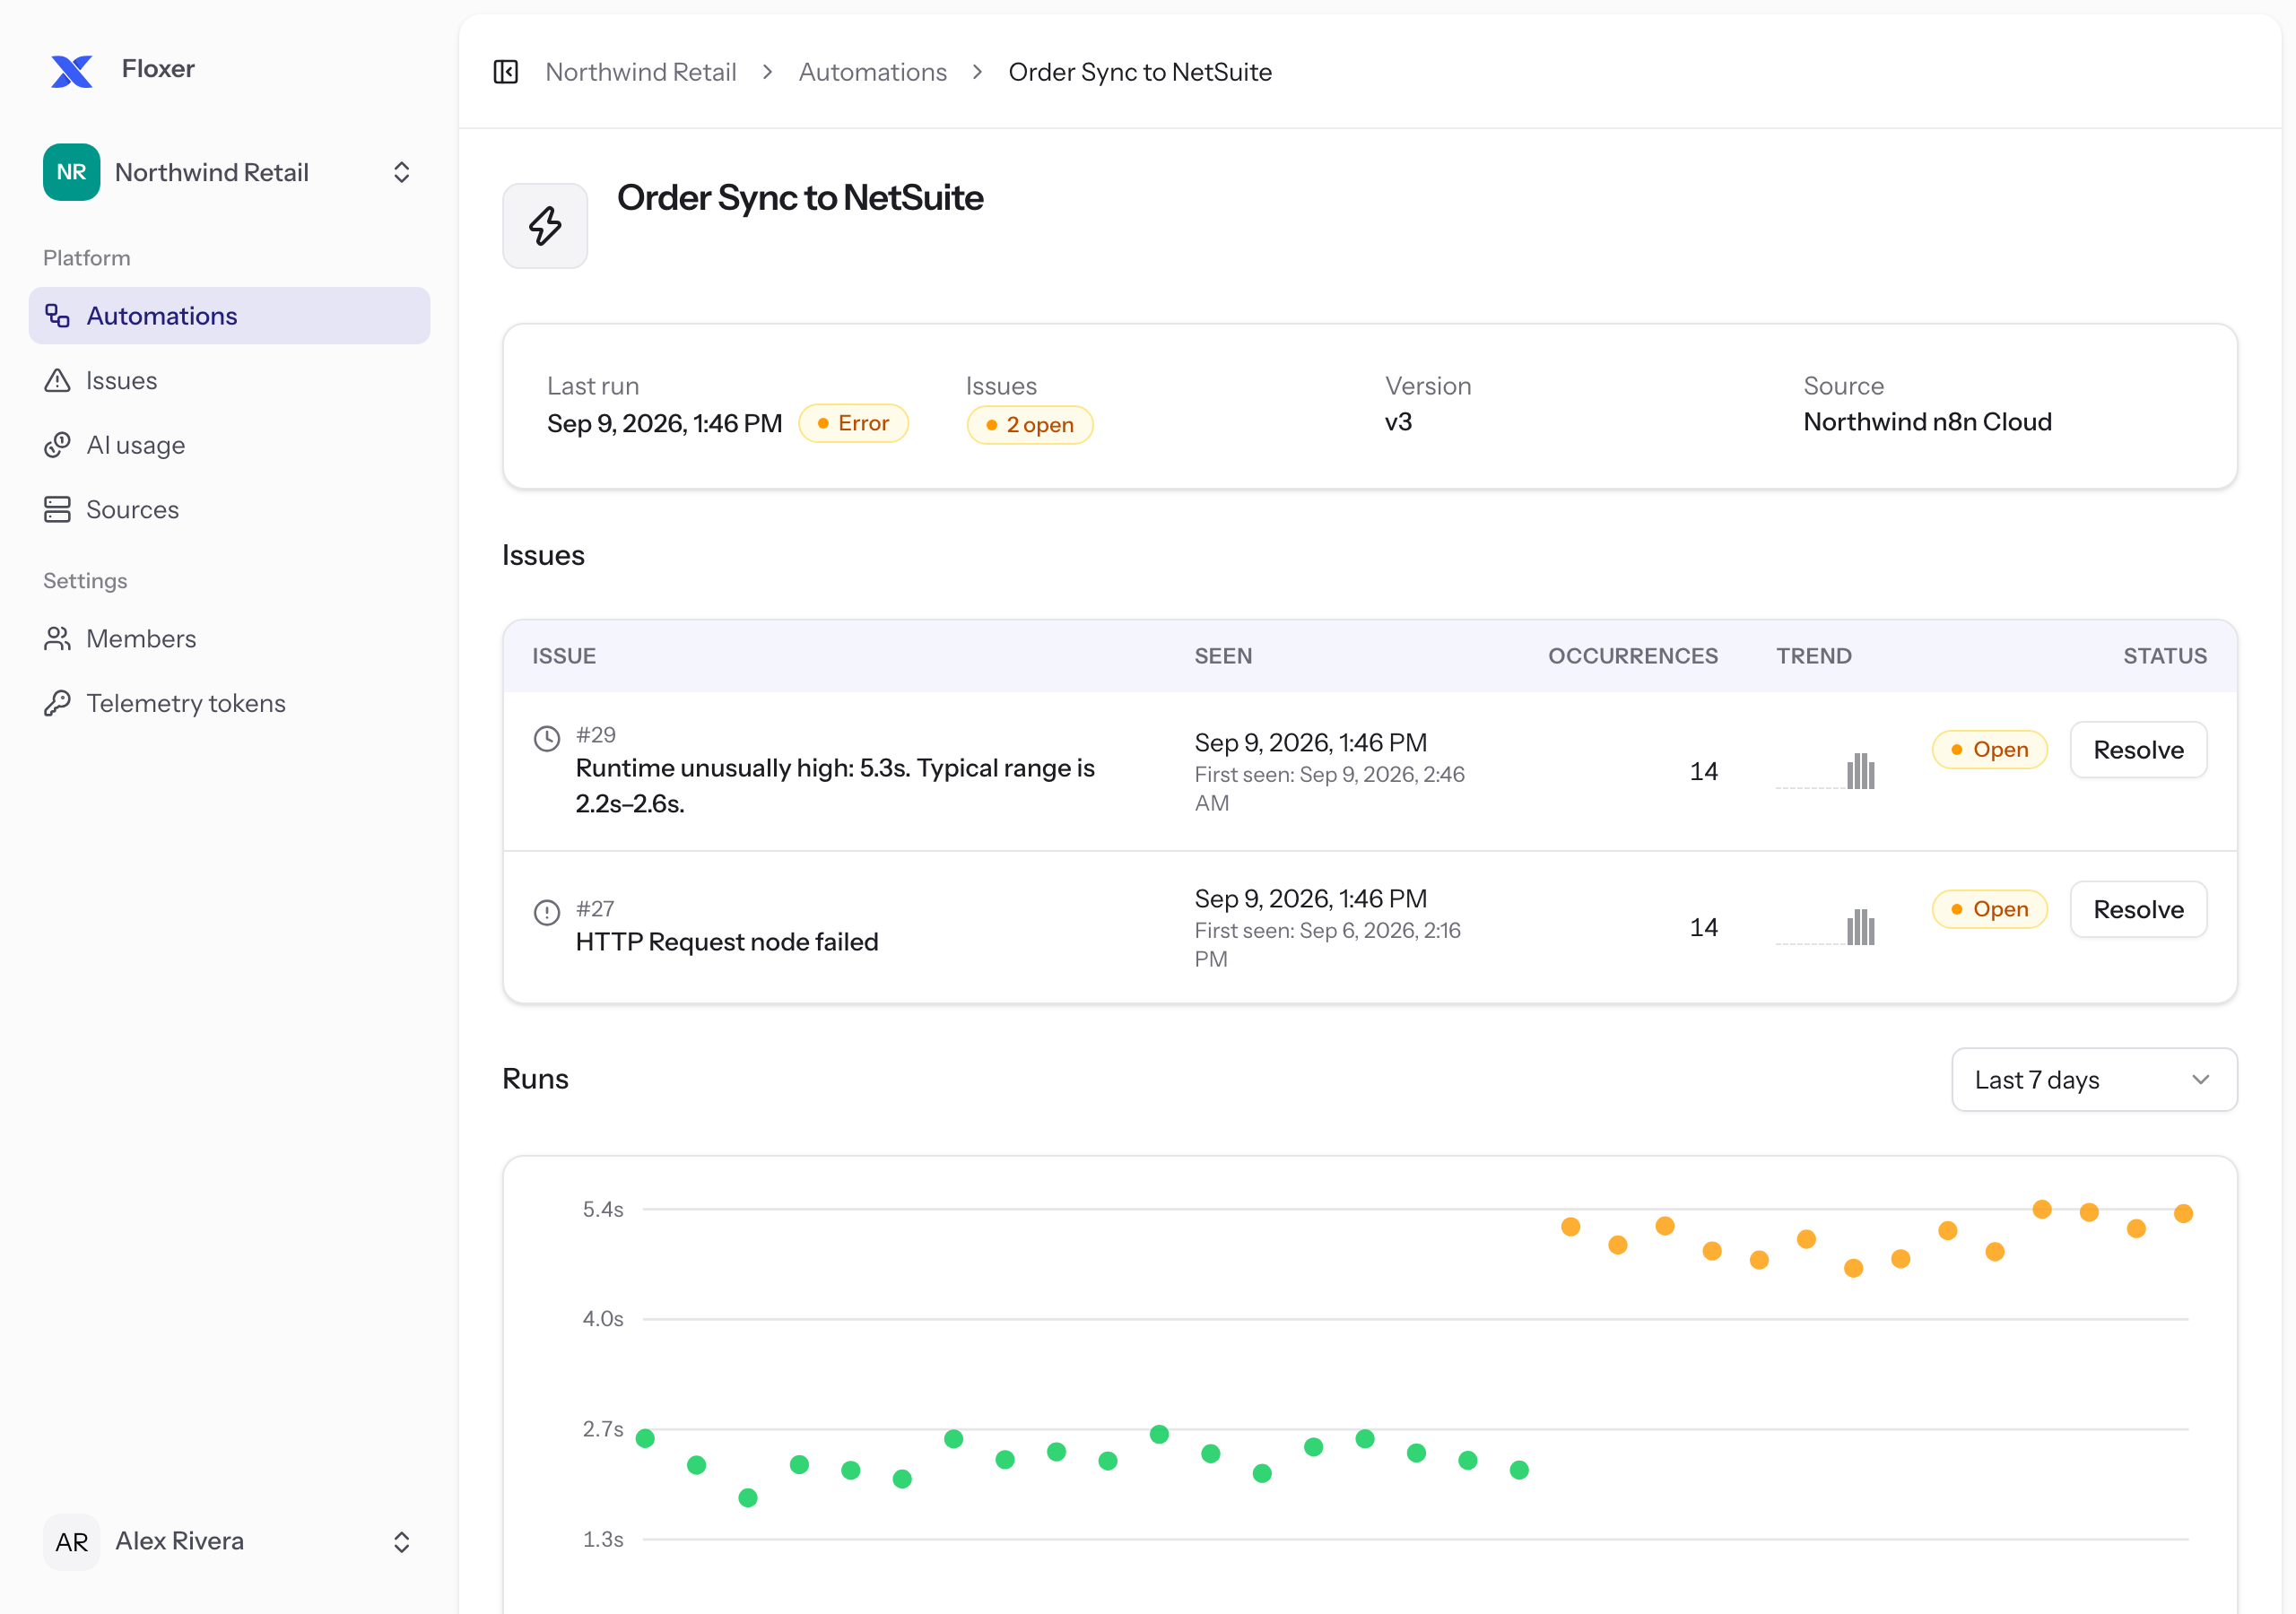This screenshot has width=2296, height=1614.
Task: Click the v3 version value
Action: pos(1398,422)
